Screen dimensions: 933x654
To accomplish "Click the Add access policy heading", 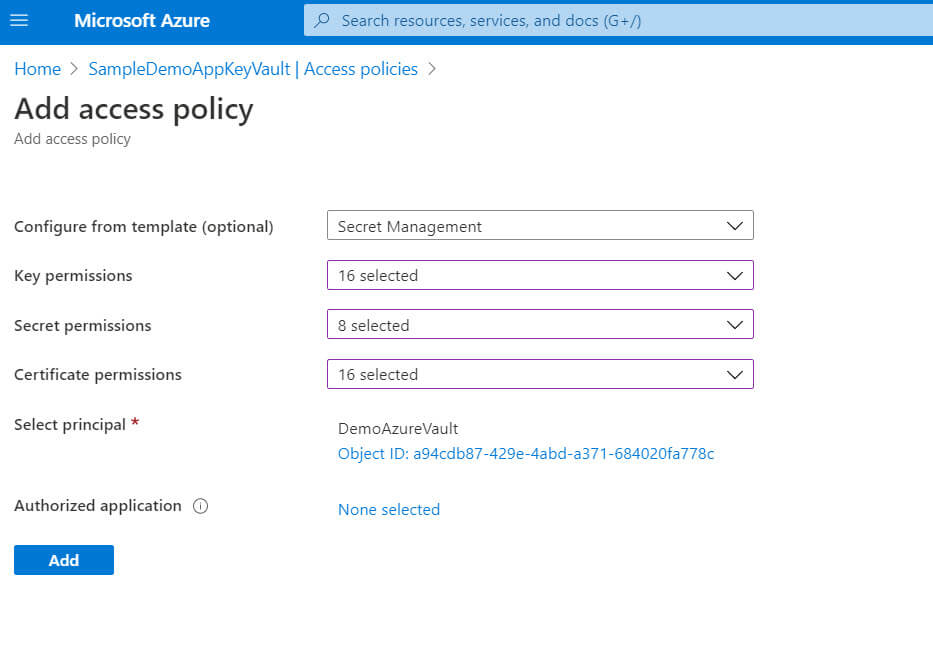I will [134, 109].
